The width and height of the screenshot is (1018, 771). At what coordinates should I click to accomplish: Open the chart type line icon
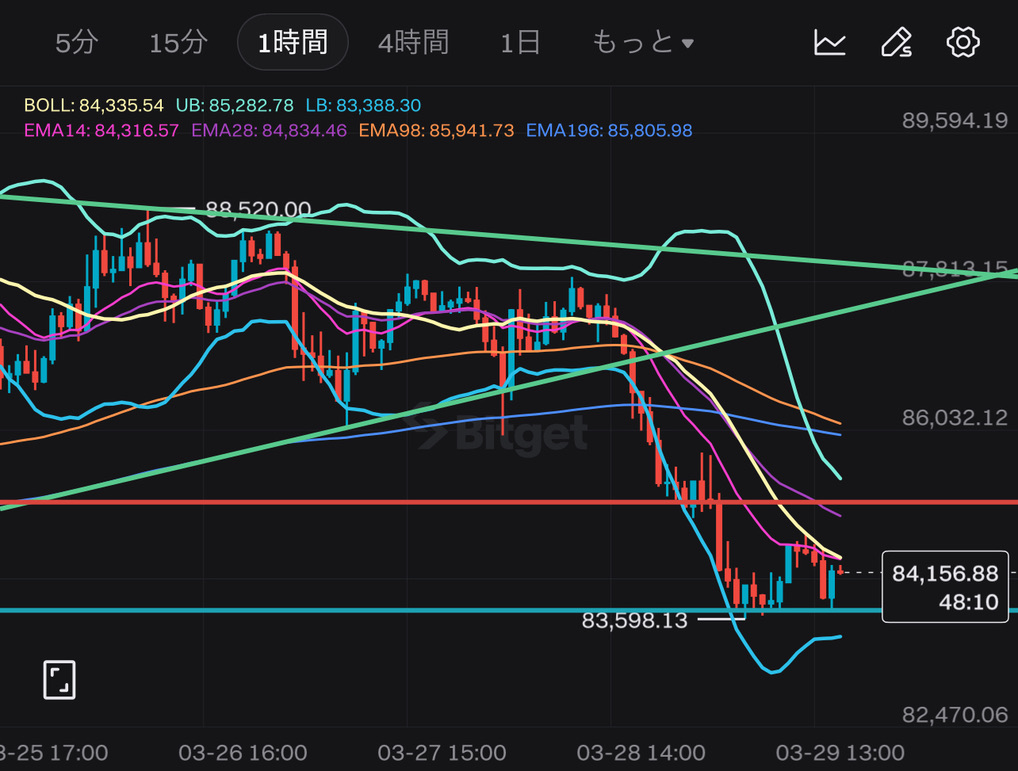pyautogui.click(x=830, y=42)
